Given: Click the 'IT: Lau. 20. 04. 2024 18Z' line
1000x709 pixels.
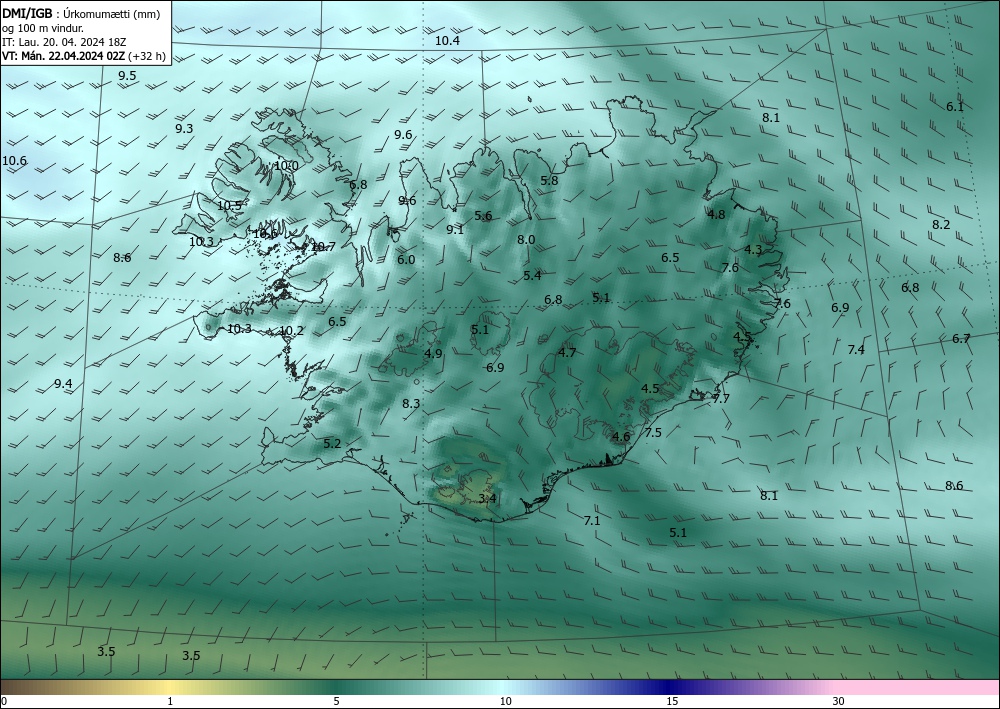Looking at the screenshot, I should [64, 42].
